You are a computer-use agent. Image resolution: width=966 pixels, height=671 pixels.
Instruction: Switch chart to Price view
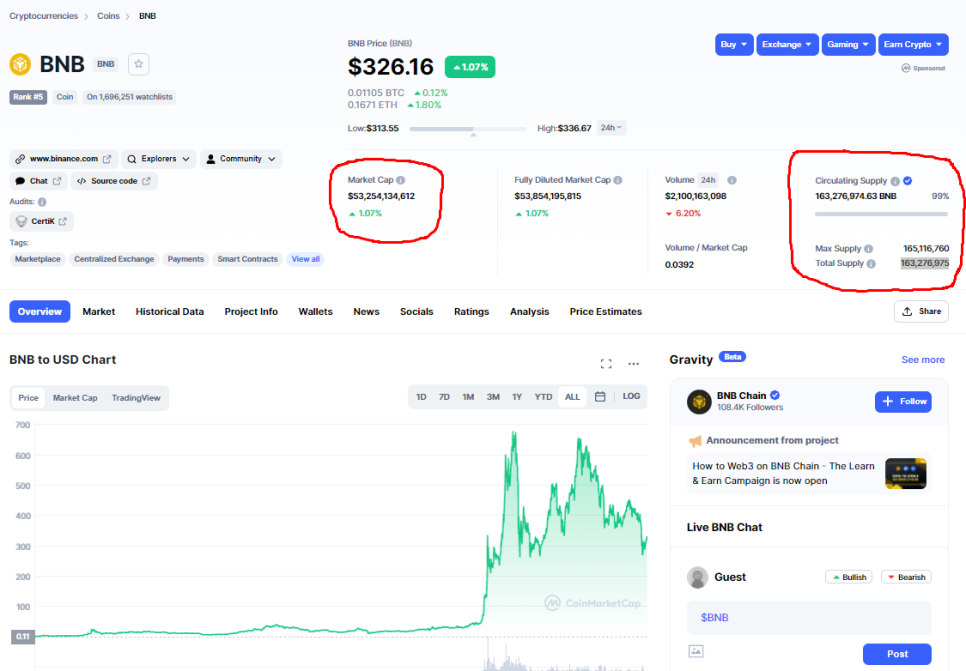point(28,398)
